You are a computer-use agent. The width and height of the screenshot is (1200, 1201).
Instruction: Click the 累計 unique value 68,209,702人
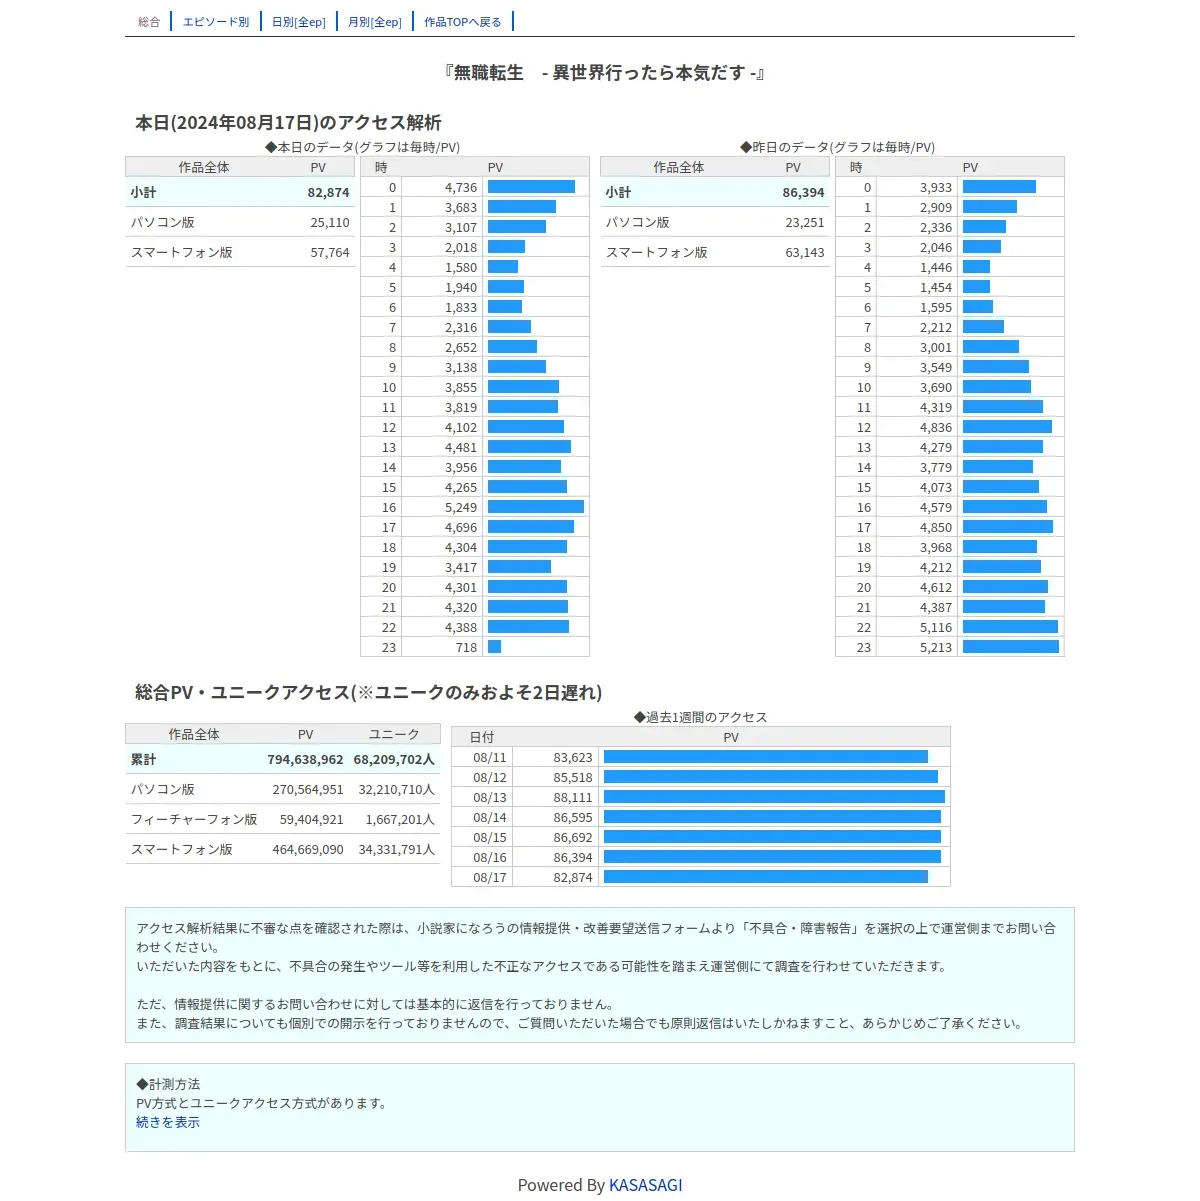click(x=394, y=759)
